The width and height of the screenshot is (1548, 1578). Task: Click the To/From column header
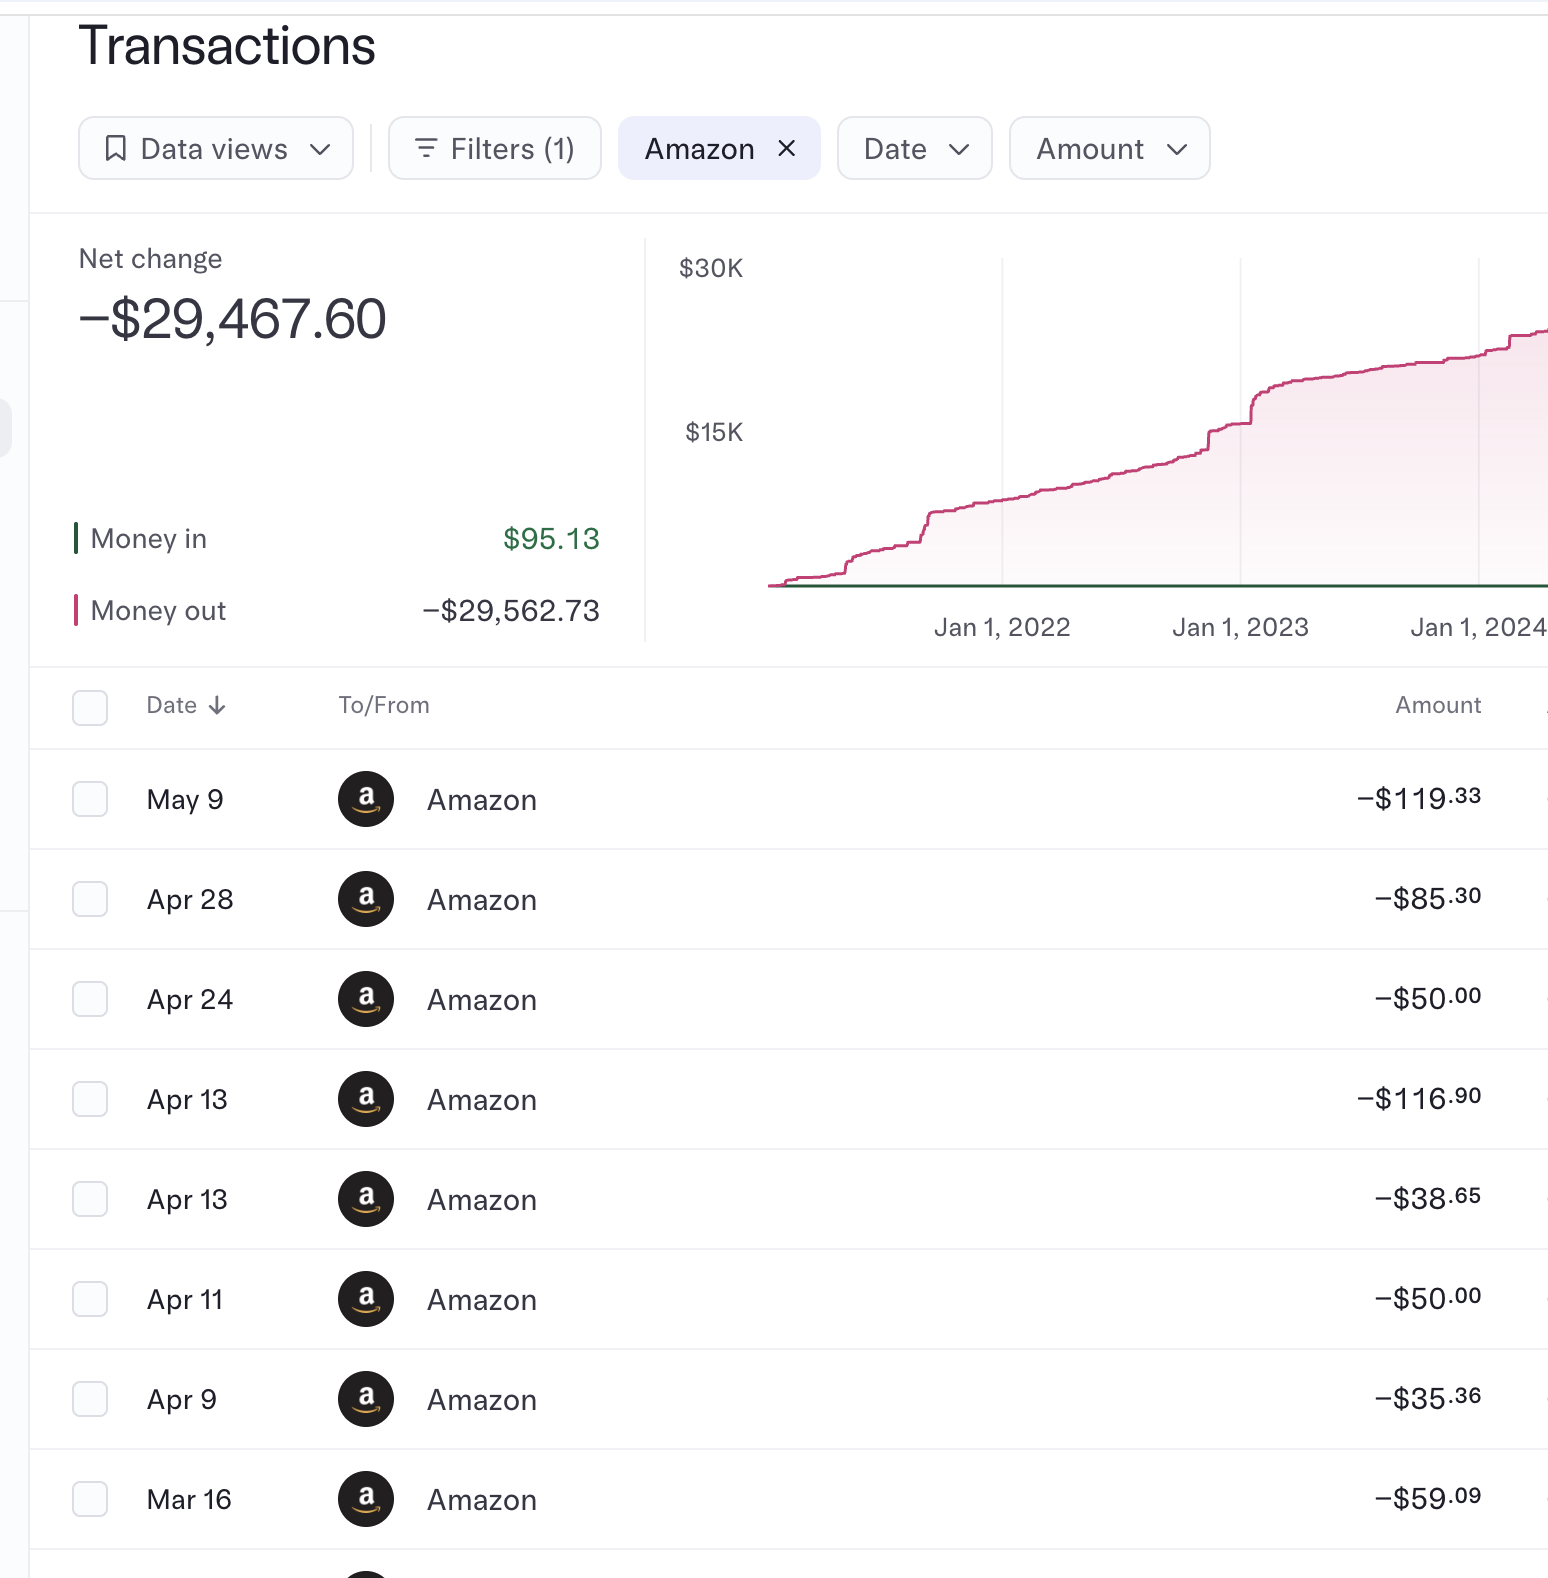(x=384, y=705)
